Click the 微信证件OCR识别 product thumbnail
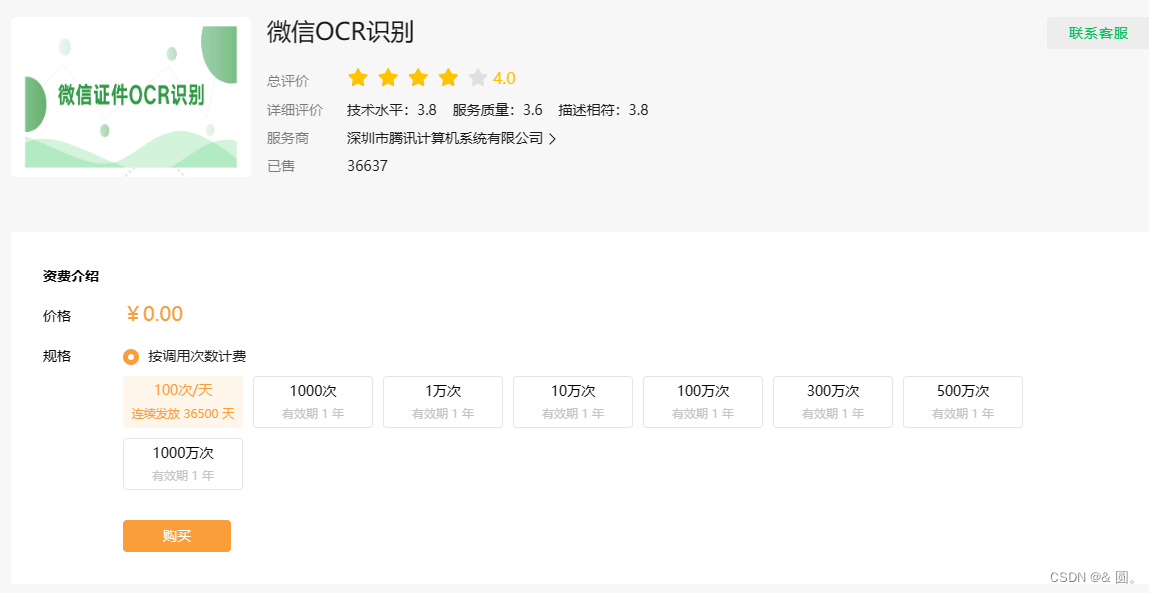 pos(131,97)
